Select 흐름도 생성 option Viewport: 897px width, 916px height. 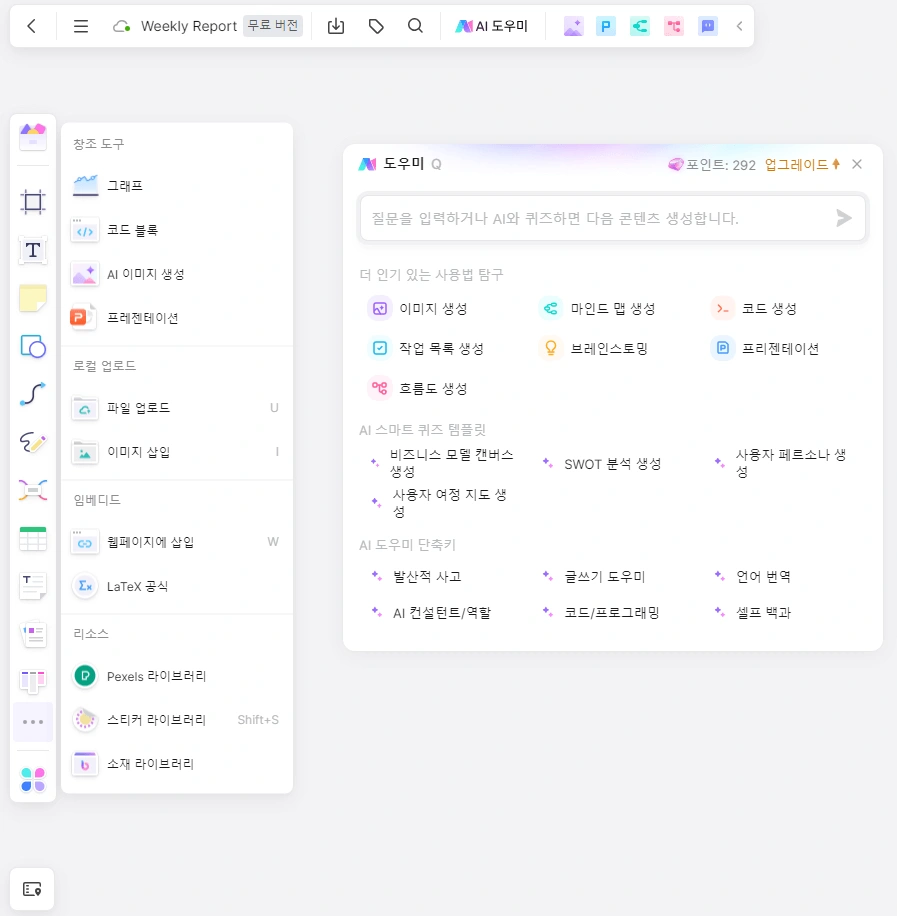417,388
